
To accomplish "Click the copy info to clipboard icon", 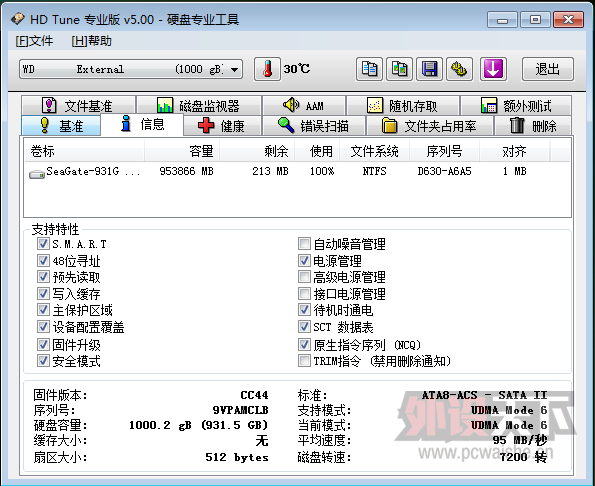I will [x=369, y=69].
